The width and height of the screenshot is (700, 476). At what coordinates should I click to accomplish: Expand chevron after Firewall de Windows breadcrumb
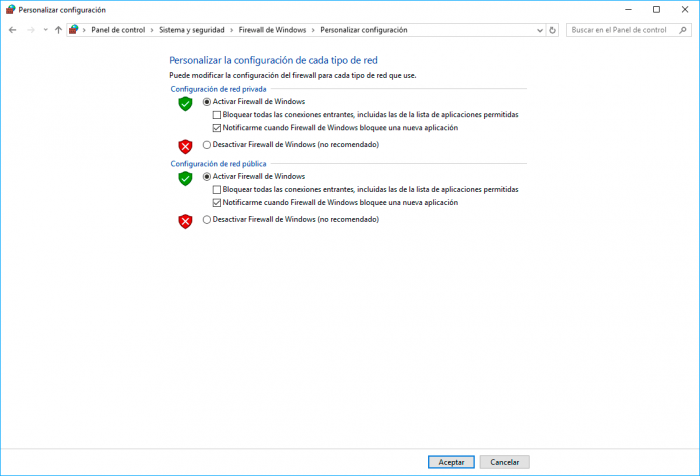click(313, 30)
